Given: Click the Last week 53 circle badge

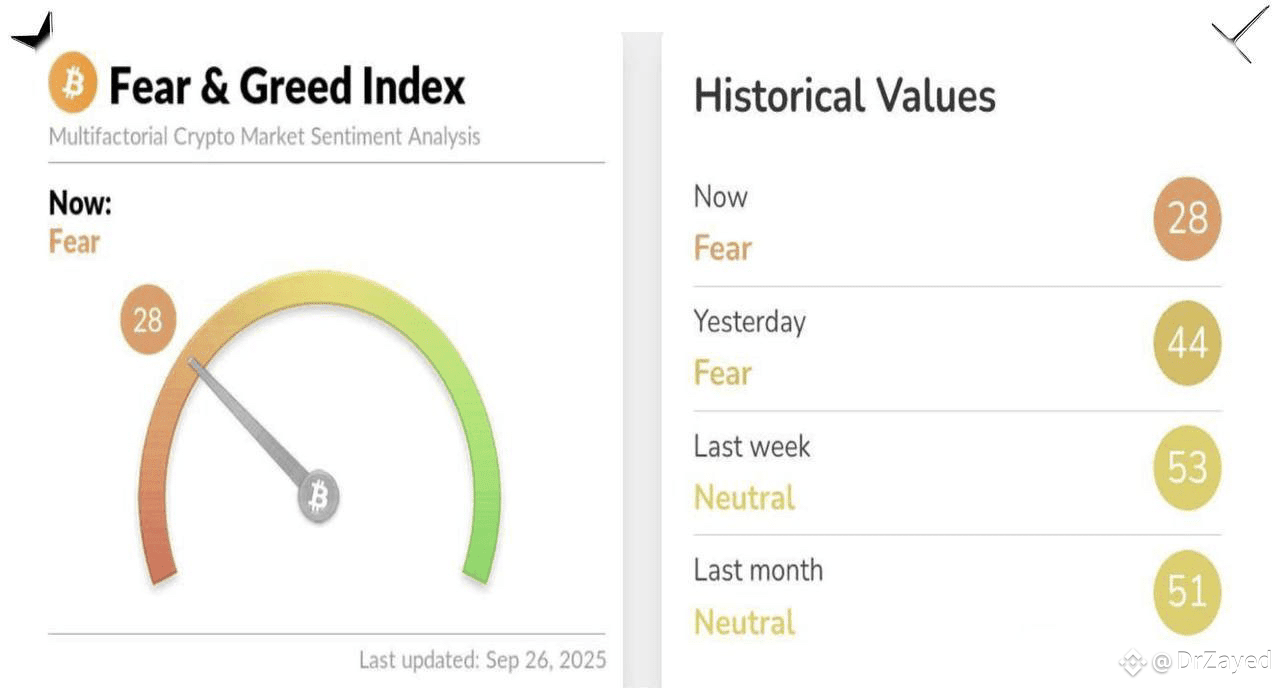Looking at the screenshot, I should coord(1187,468).
